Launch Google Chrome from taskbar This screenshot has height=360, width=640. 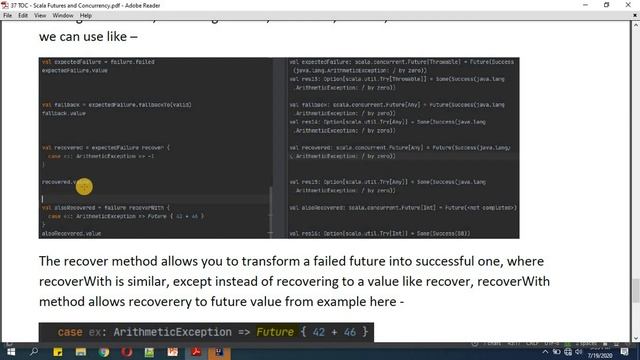pyautogui.click(x=104, y=352)
